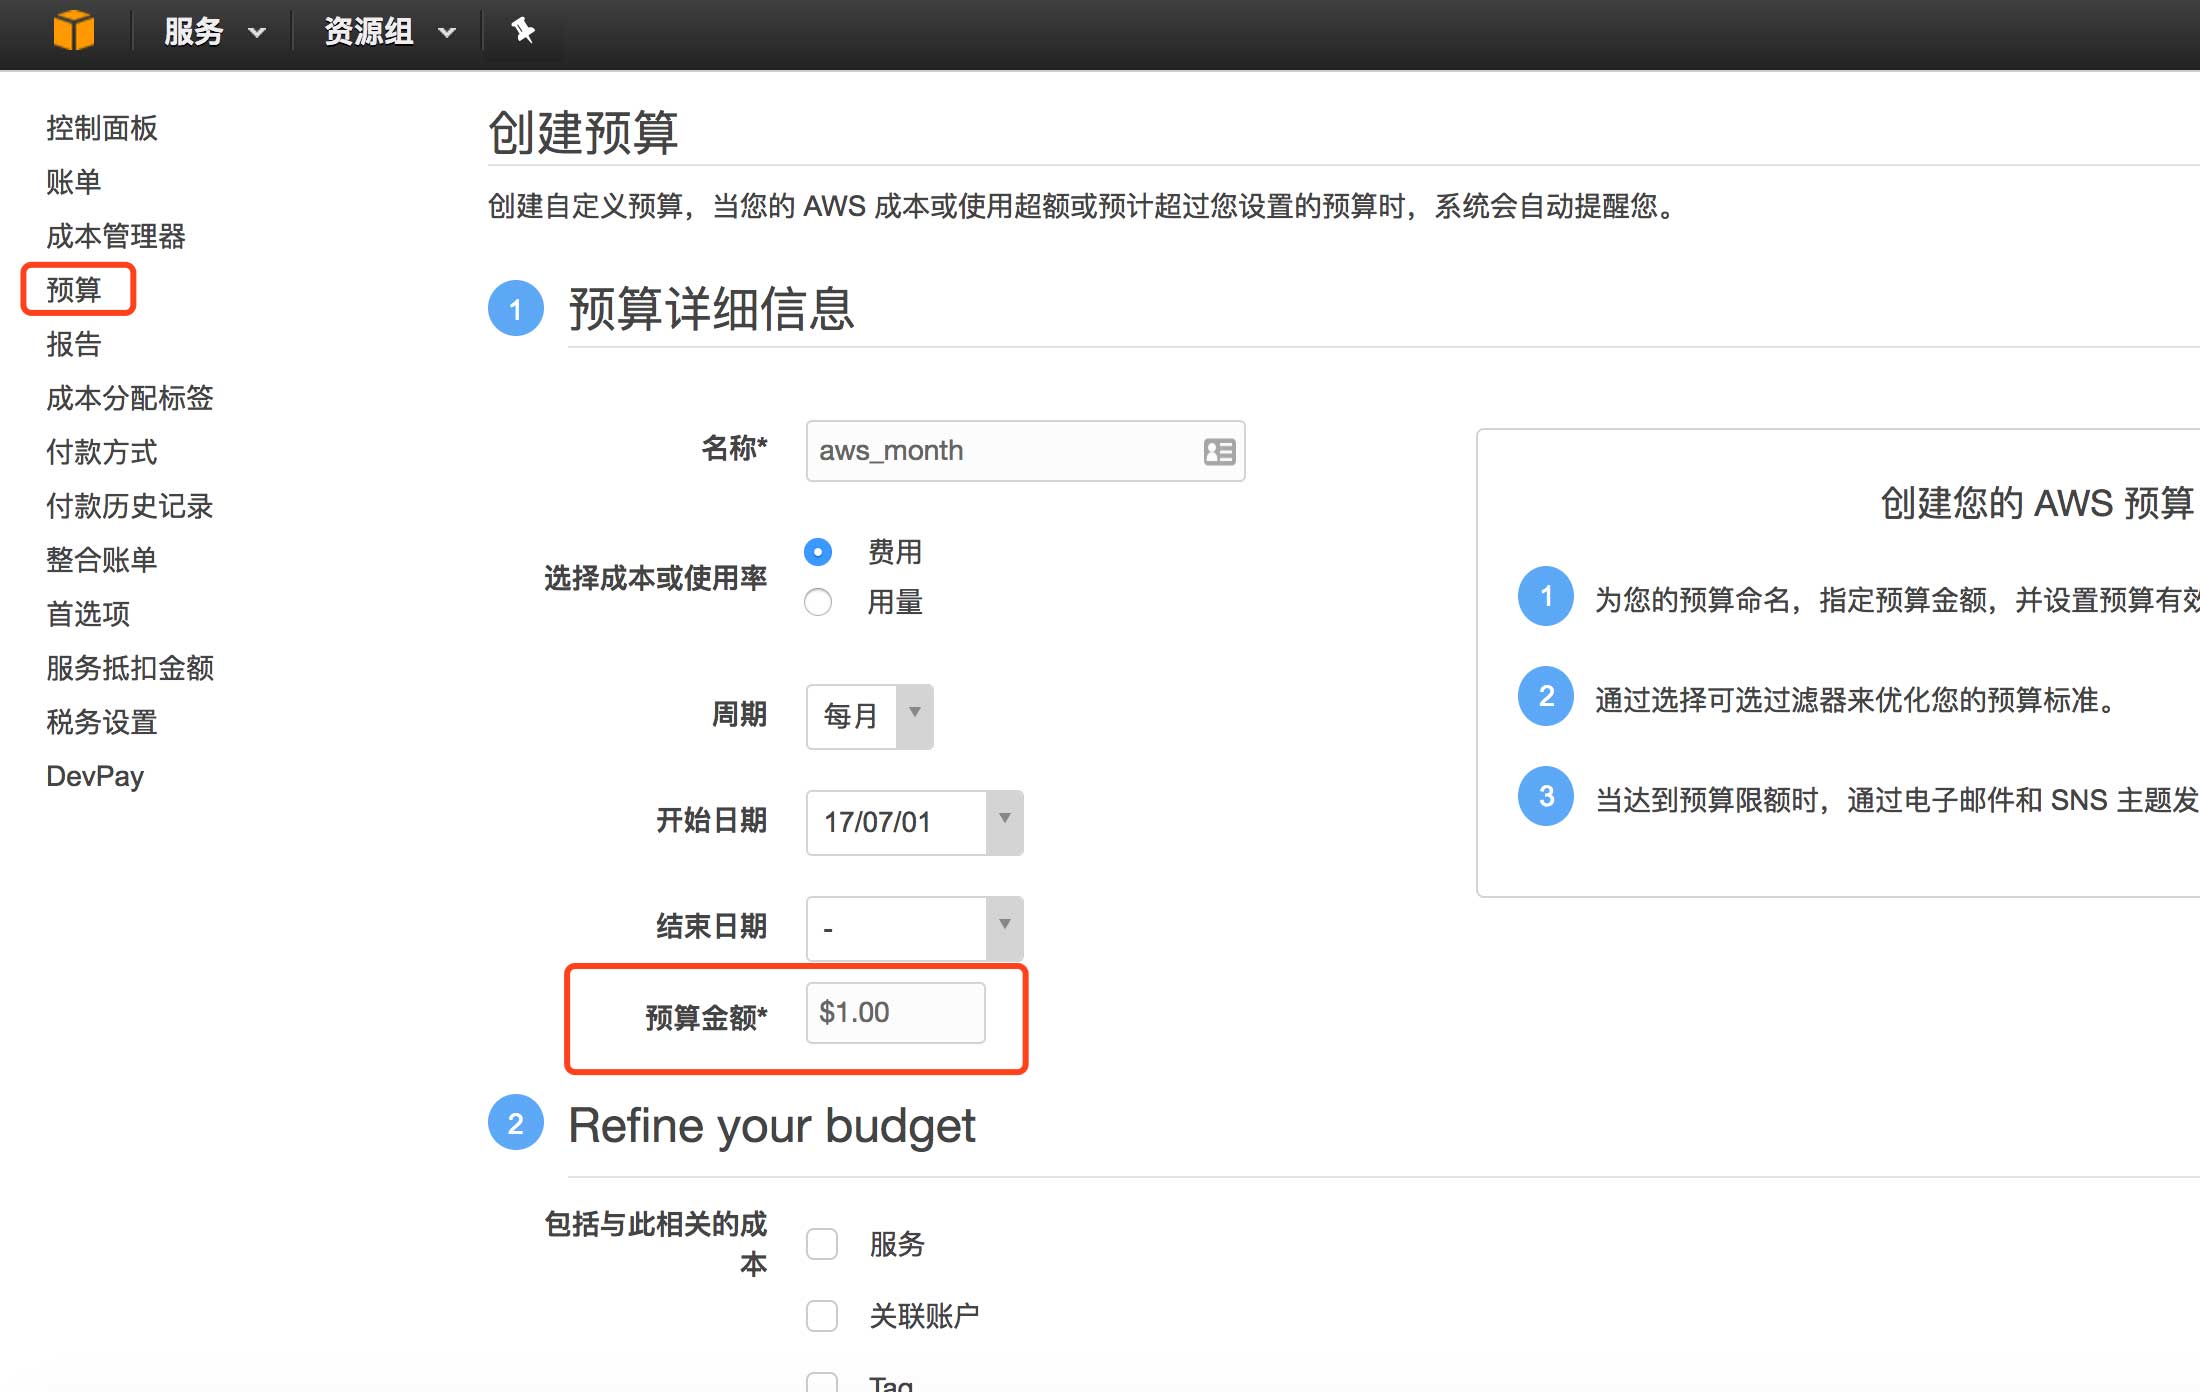Open 税务设置 in the sidebar

tap(102, 722)
